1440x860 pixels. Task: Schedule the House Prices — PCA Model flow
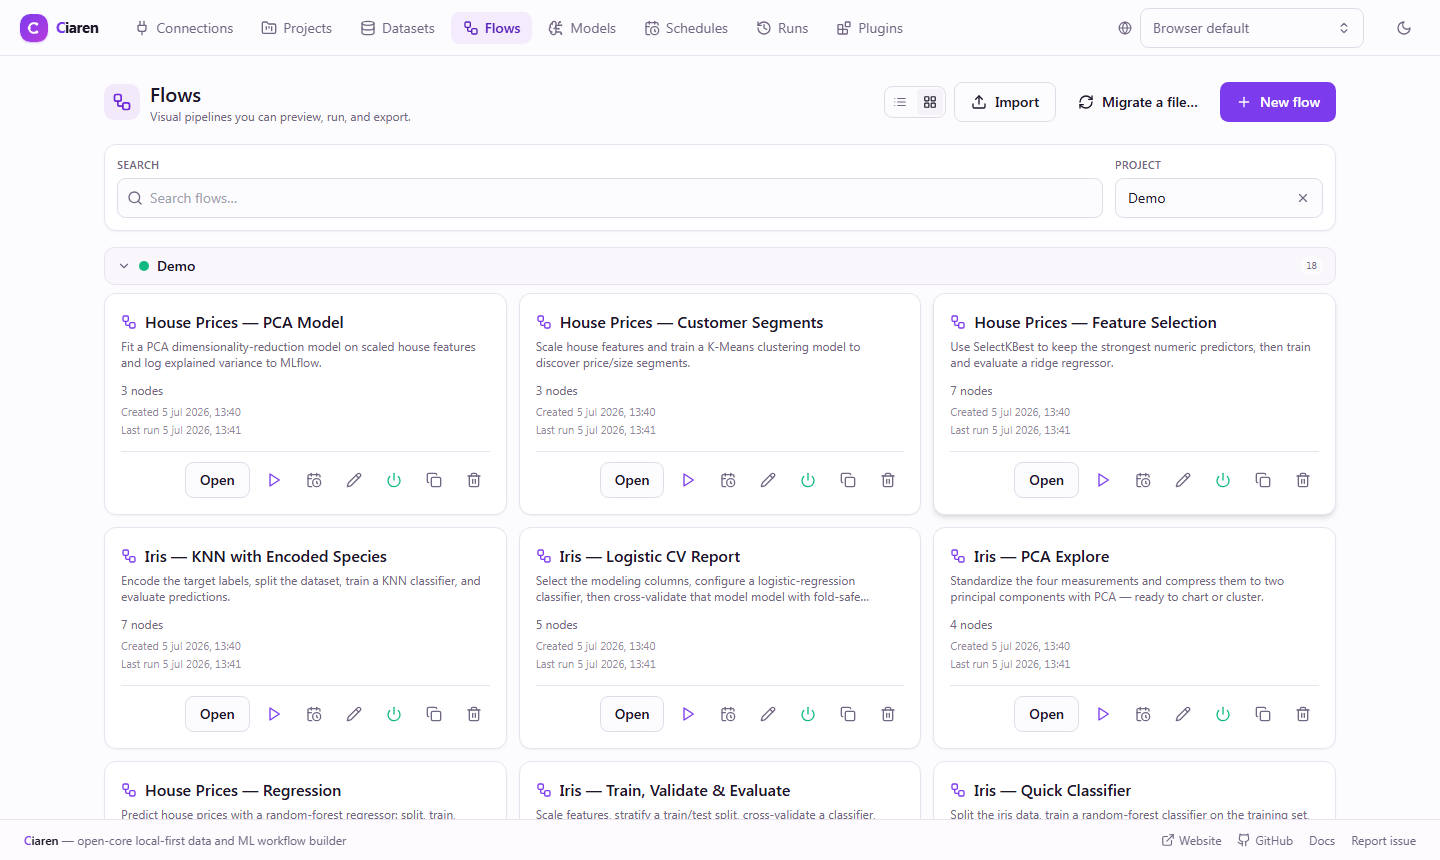[314, 480]
